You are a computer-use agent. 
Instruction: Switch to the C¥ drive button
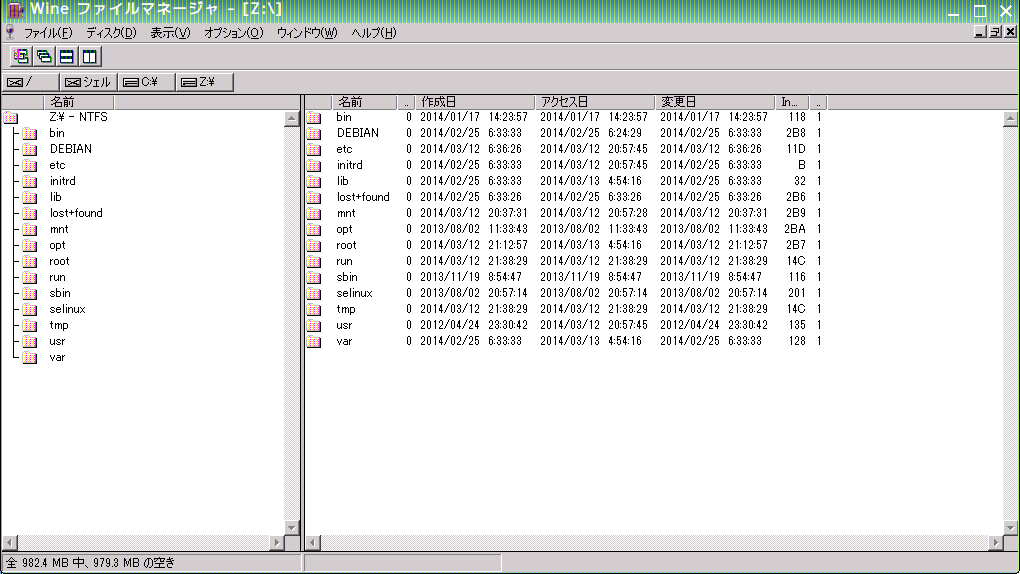146,82
